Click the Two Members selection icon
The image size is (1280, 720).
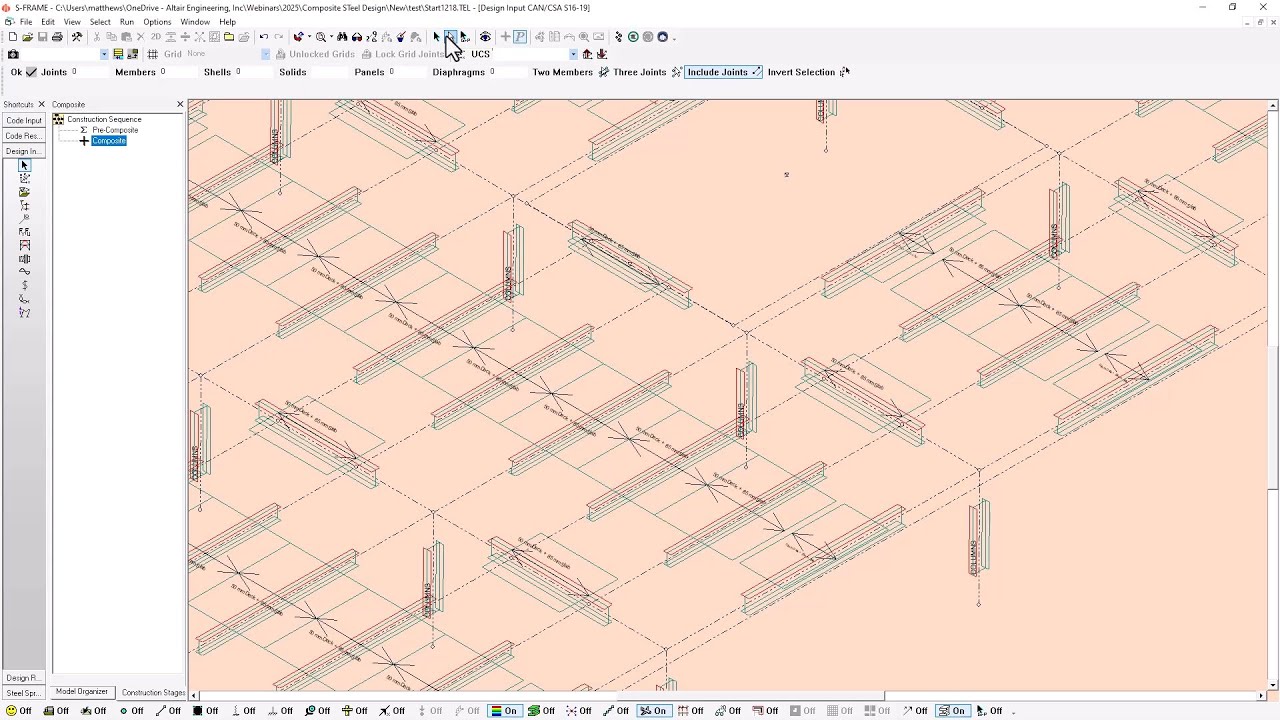[603, 72]
